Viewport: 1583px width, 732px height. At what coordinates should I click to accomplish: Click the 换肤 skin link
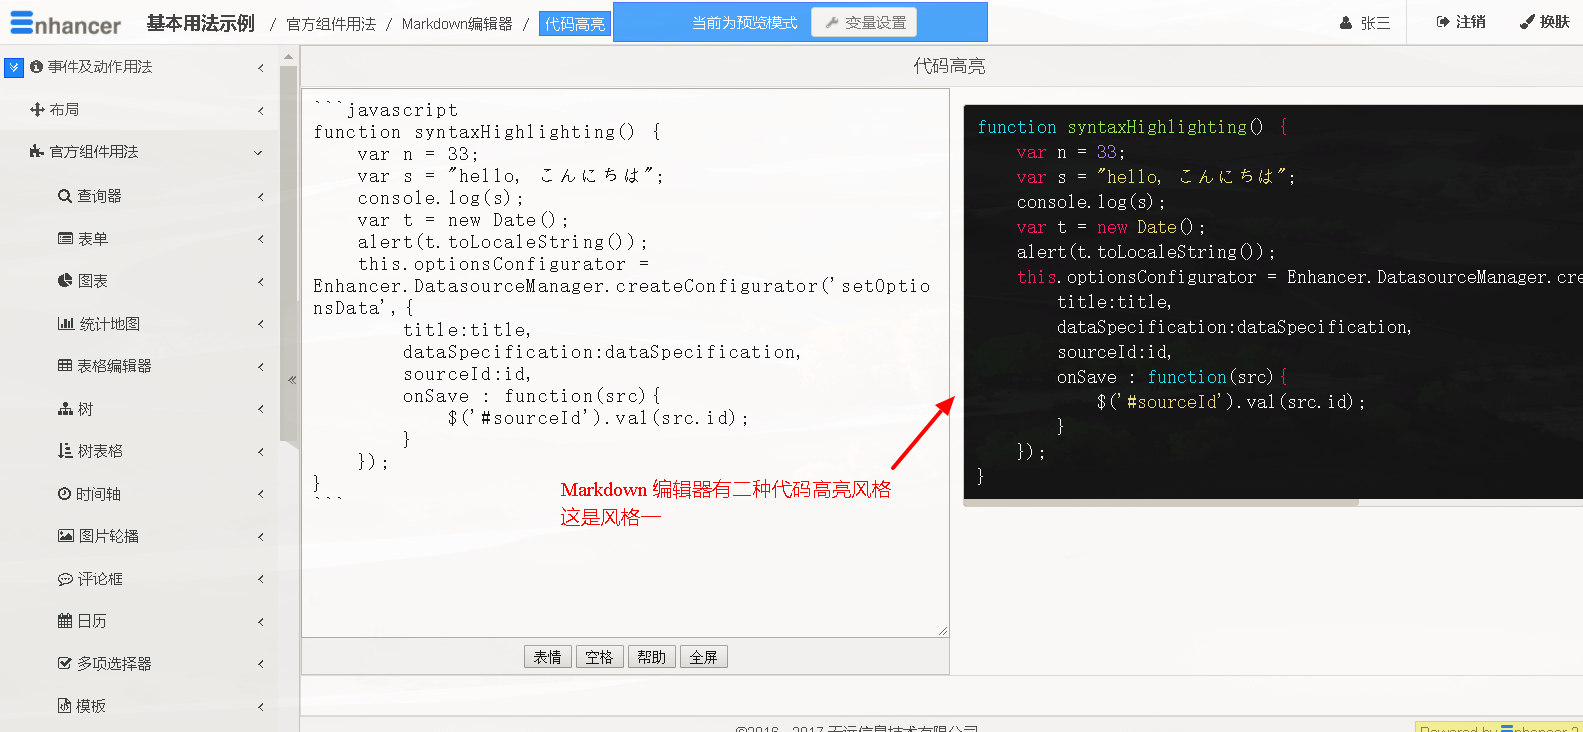[x=1545, y=22]
